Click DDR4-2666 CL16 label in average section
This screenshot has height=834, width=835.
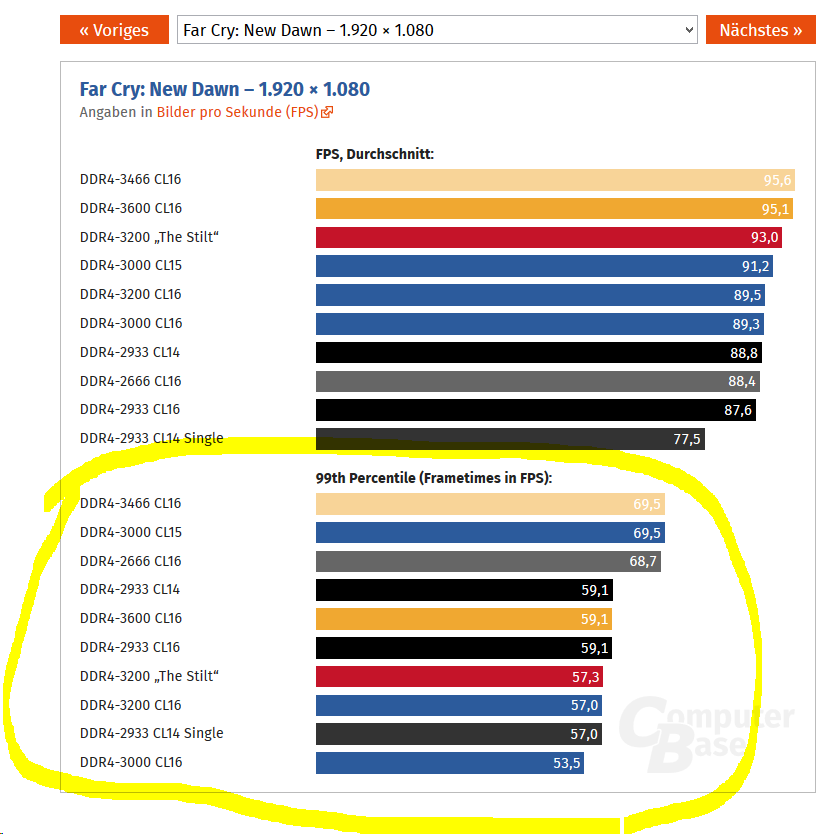click(x=130, y=381)
